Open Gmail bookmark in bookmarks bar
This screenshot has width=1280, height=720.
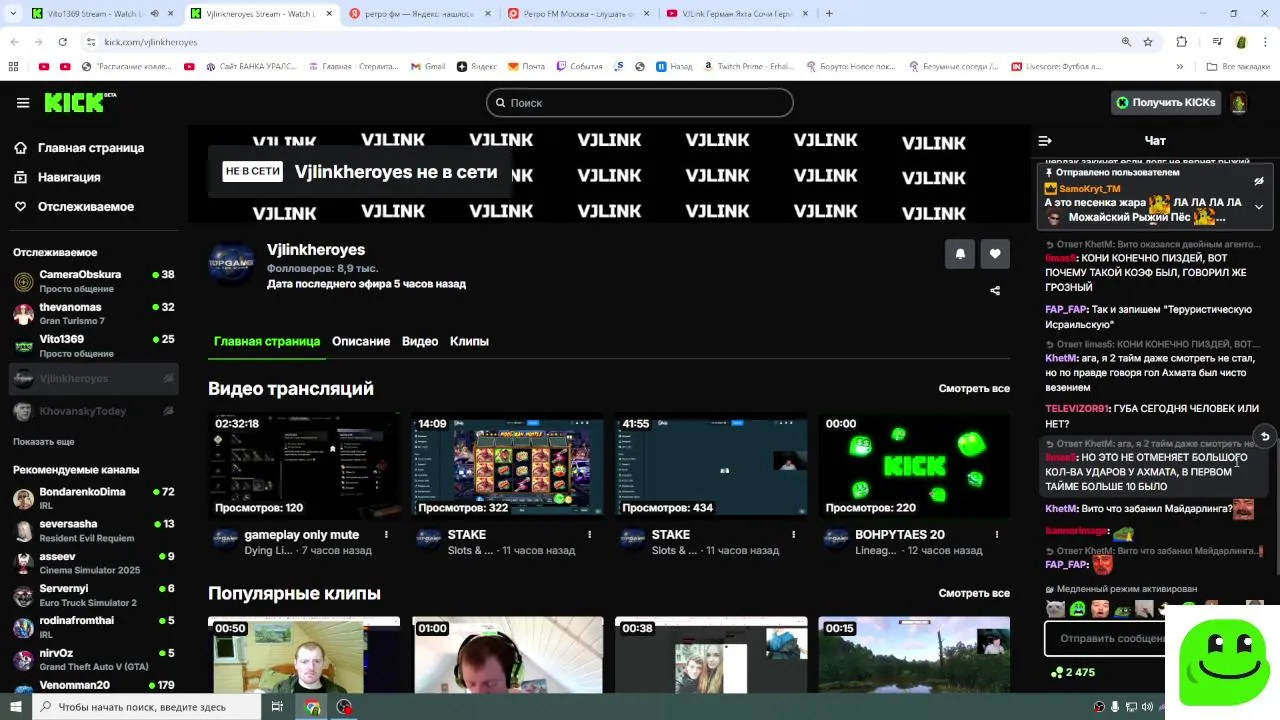click(x=427, y=67)
